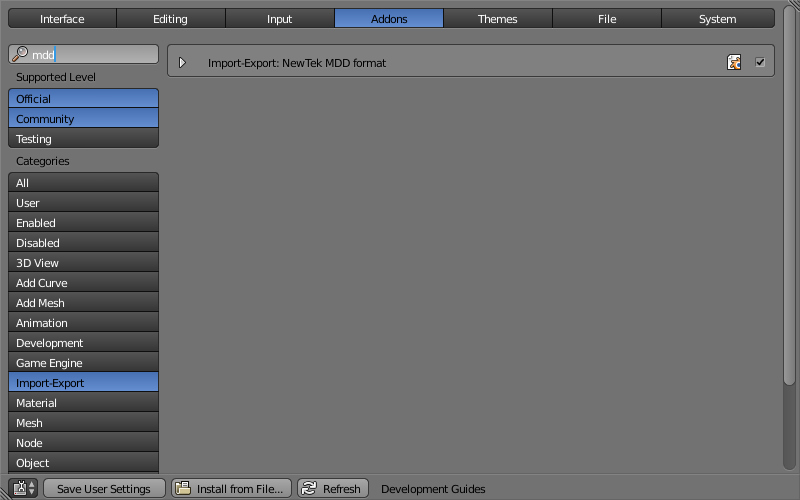The height and width of the screenshot is (500, 800).
Task: Select the Addons tab
Action: [x=389, y=19]
